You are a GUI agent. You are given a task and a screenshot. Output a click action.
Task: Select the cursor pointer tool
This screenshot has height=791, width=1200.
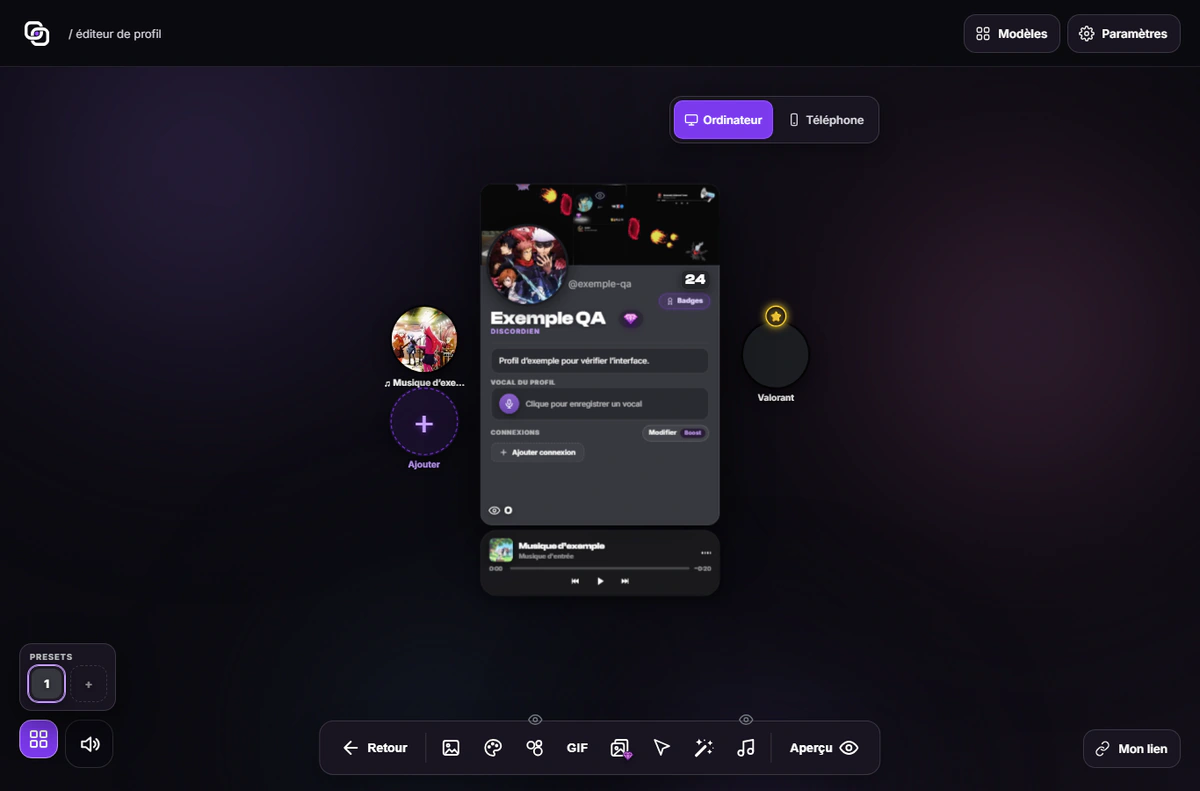click(662, 748)
